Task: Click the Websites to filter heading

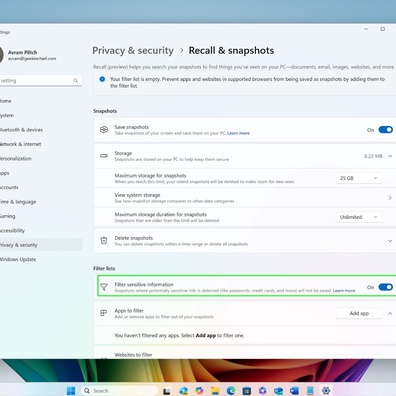Action: (133, 355)
